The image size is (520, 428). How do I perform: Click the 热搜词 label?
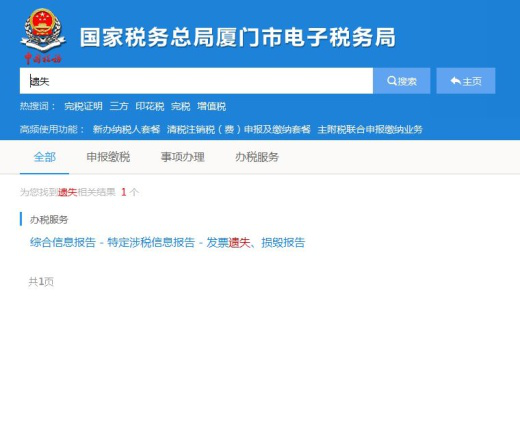click(37, 106)
